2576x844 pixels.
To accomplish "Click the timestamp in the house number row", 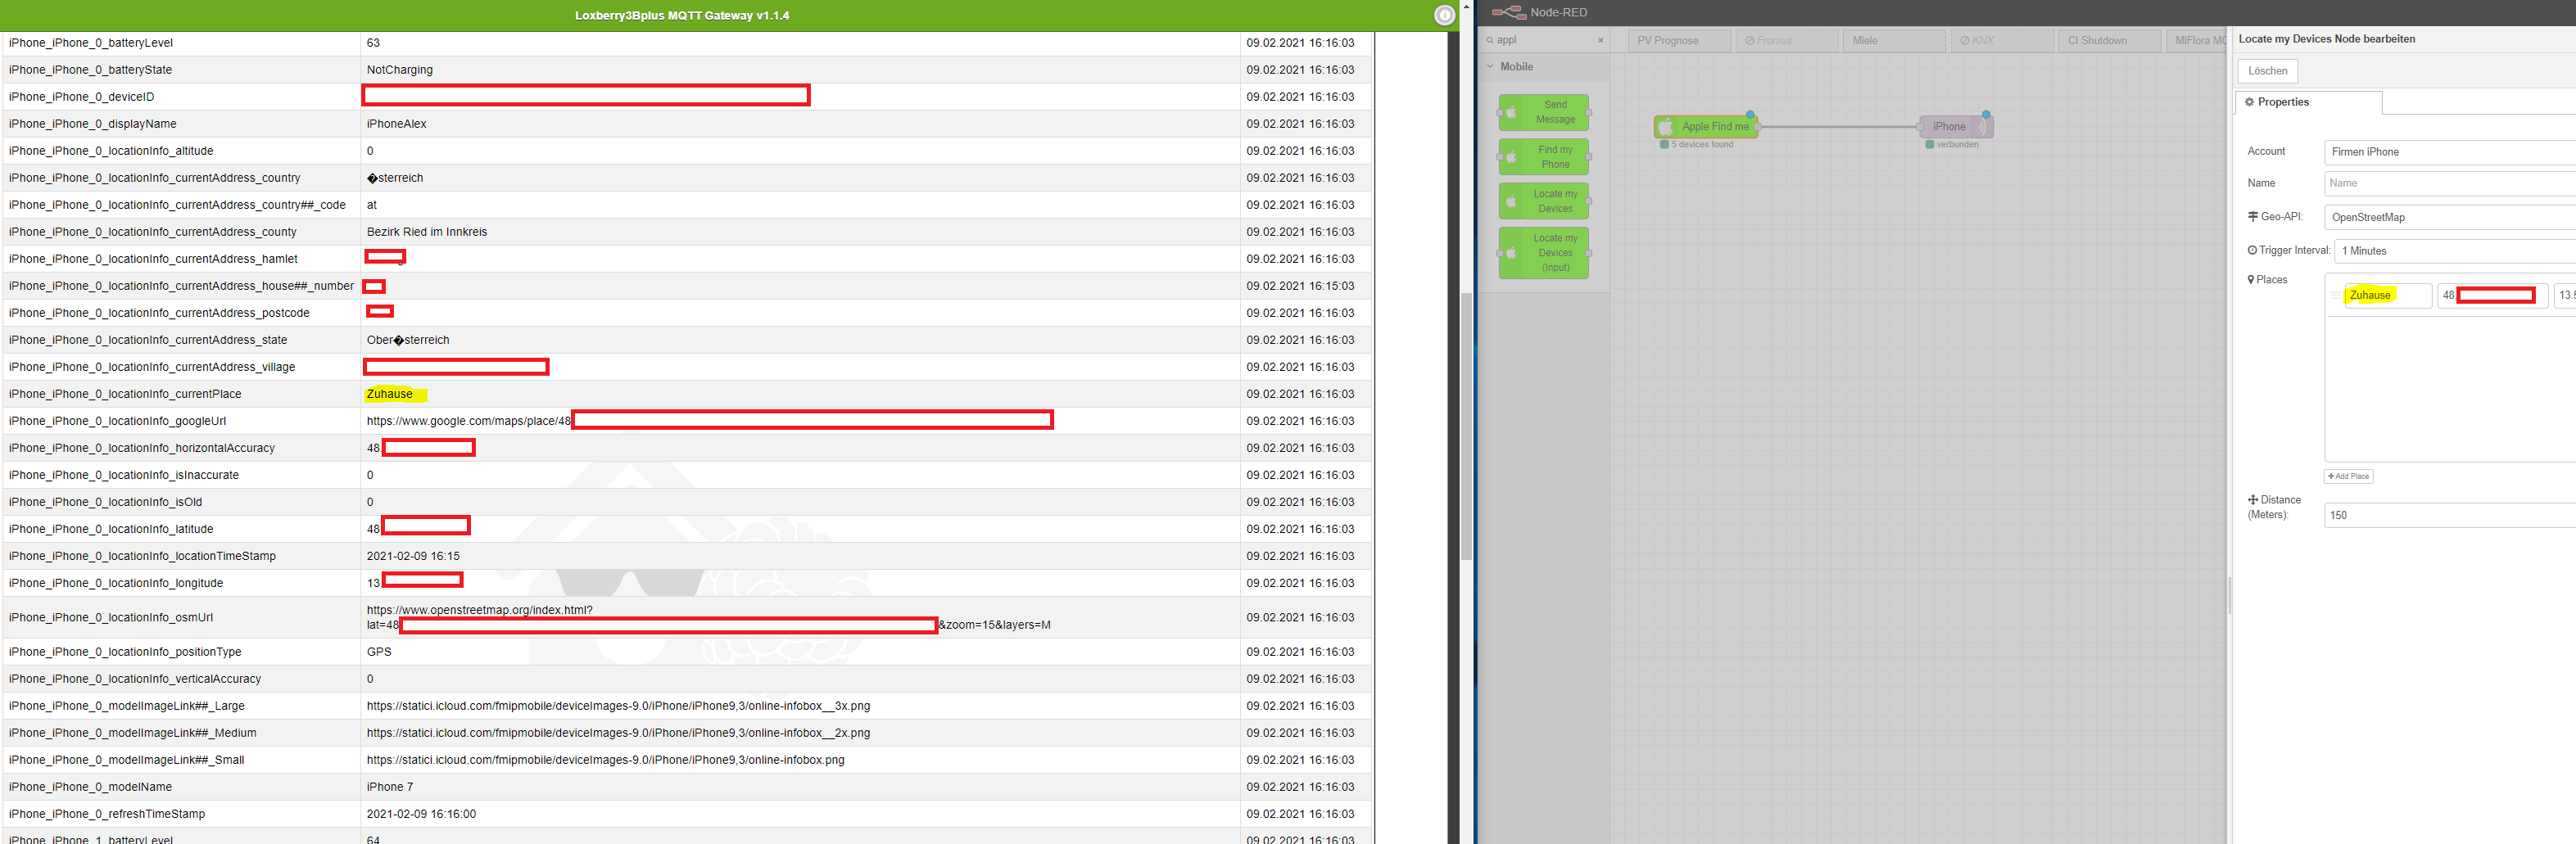I will point(1300,286).
